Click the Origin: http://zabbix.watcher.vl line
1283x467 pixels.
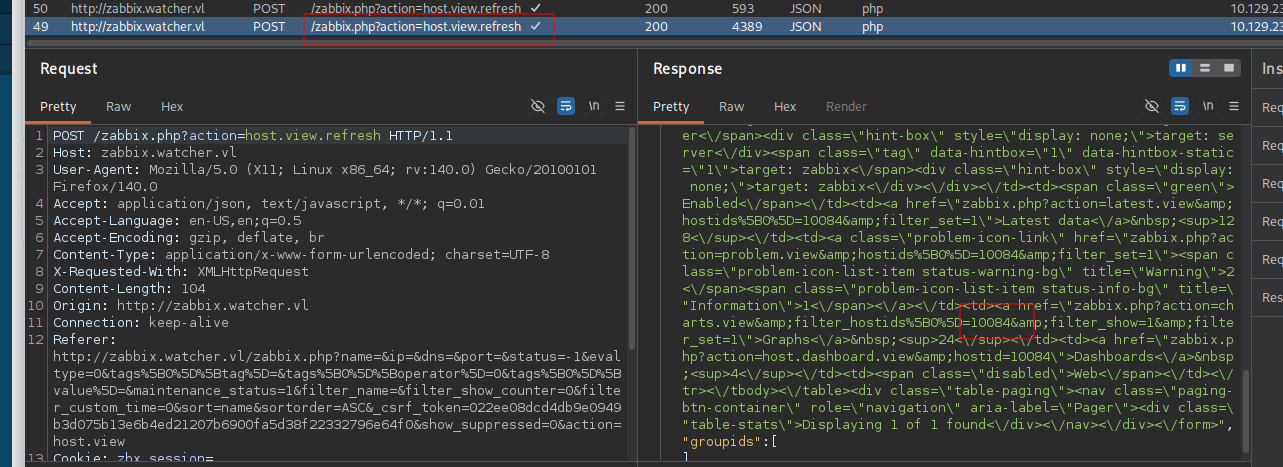[180, 305]
